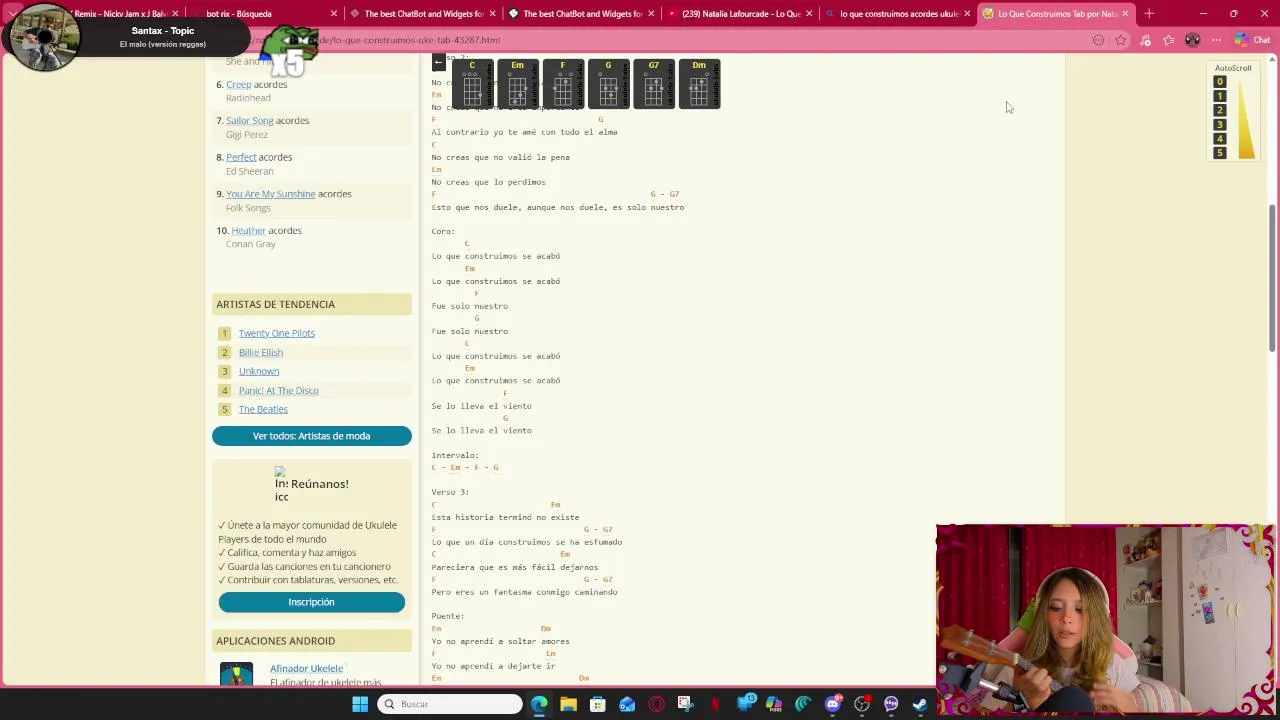Click the taskbar Buscar search box
Screen dimensions: 1280x720
point(450,704)
